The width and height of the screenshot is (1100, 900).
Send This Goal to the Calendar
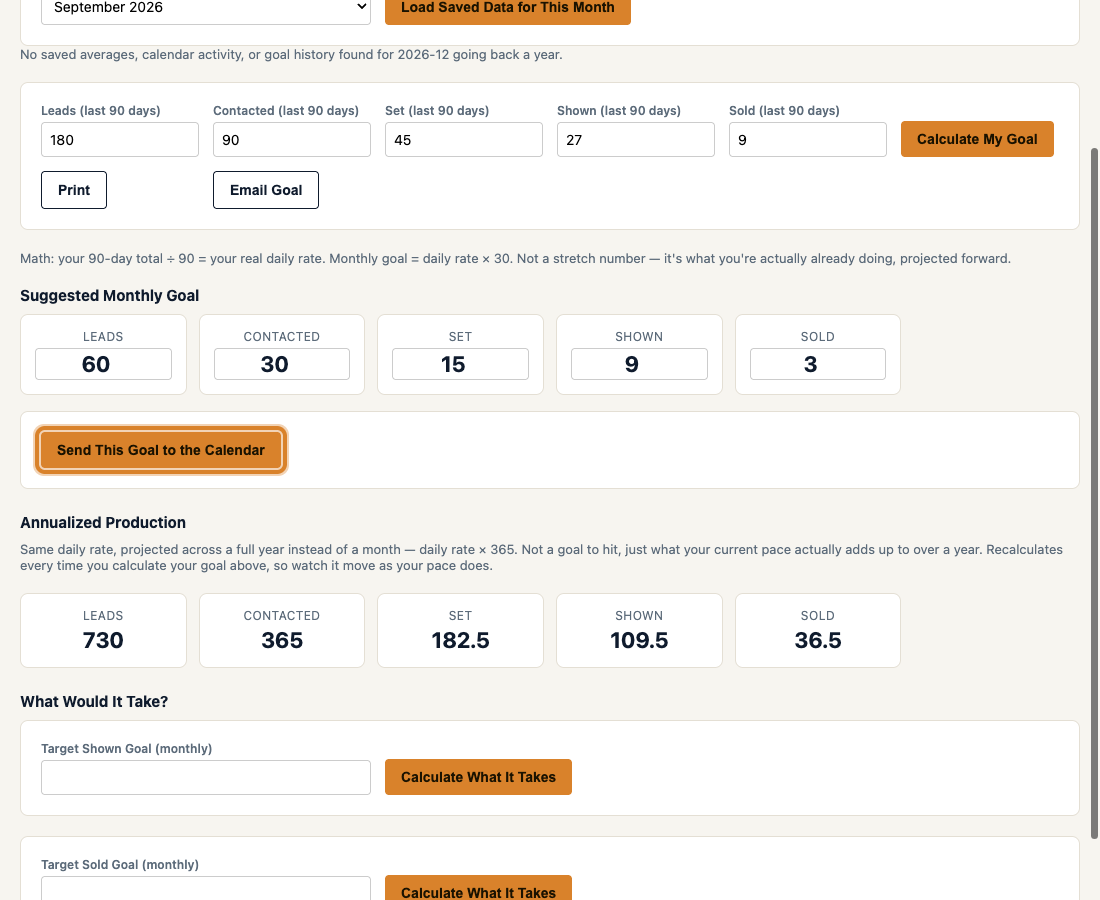click(161, 450)
